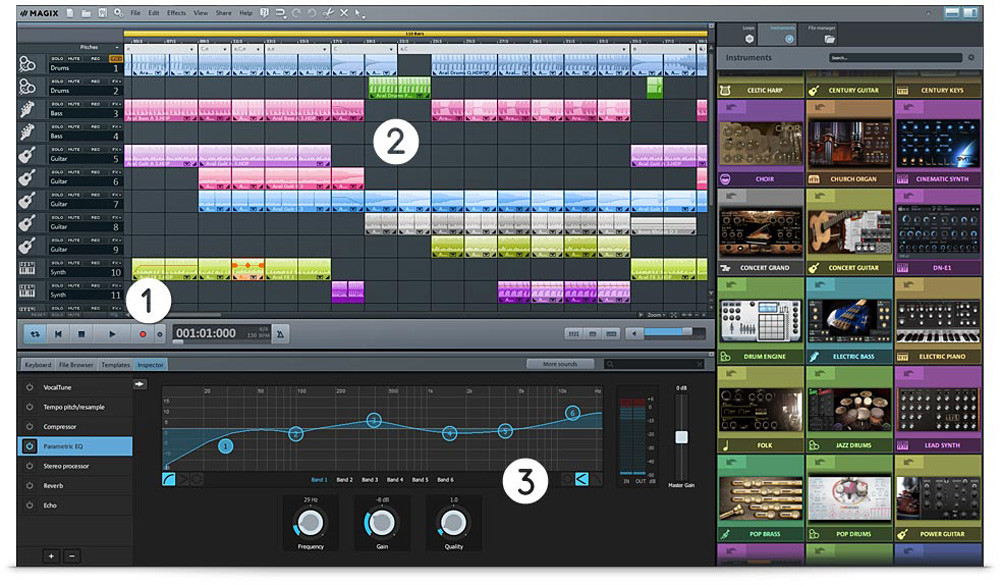1000x586 pixels.
Task: Open the Edit menu
Action: [x=154, y=13]
